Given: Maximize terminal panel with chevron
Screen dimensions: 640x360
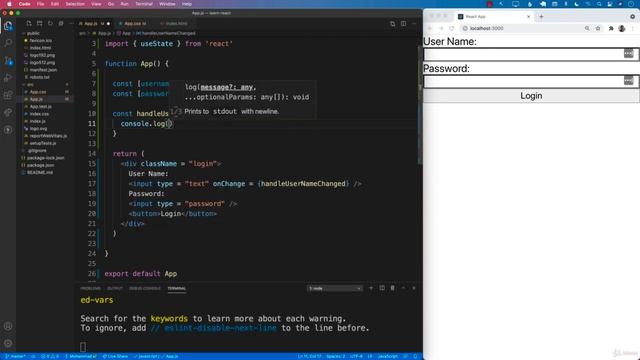Looking at the screenshot, I should coord(403,288).
